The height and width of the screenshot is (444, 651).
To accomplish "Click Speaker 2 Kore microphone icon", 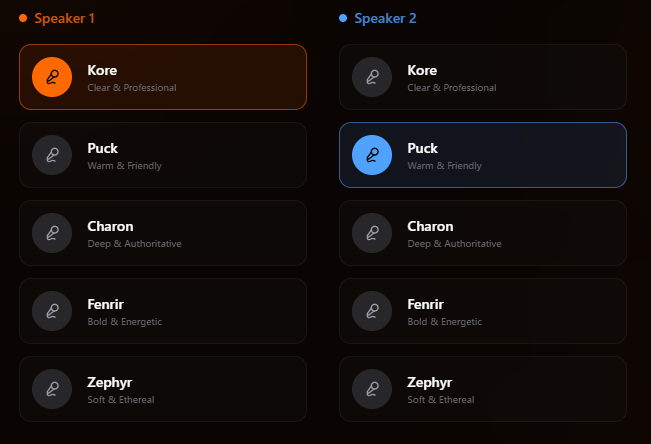I will (x=372, y=77).
